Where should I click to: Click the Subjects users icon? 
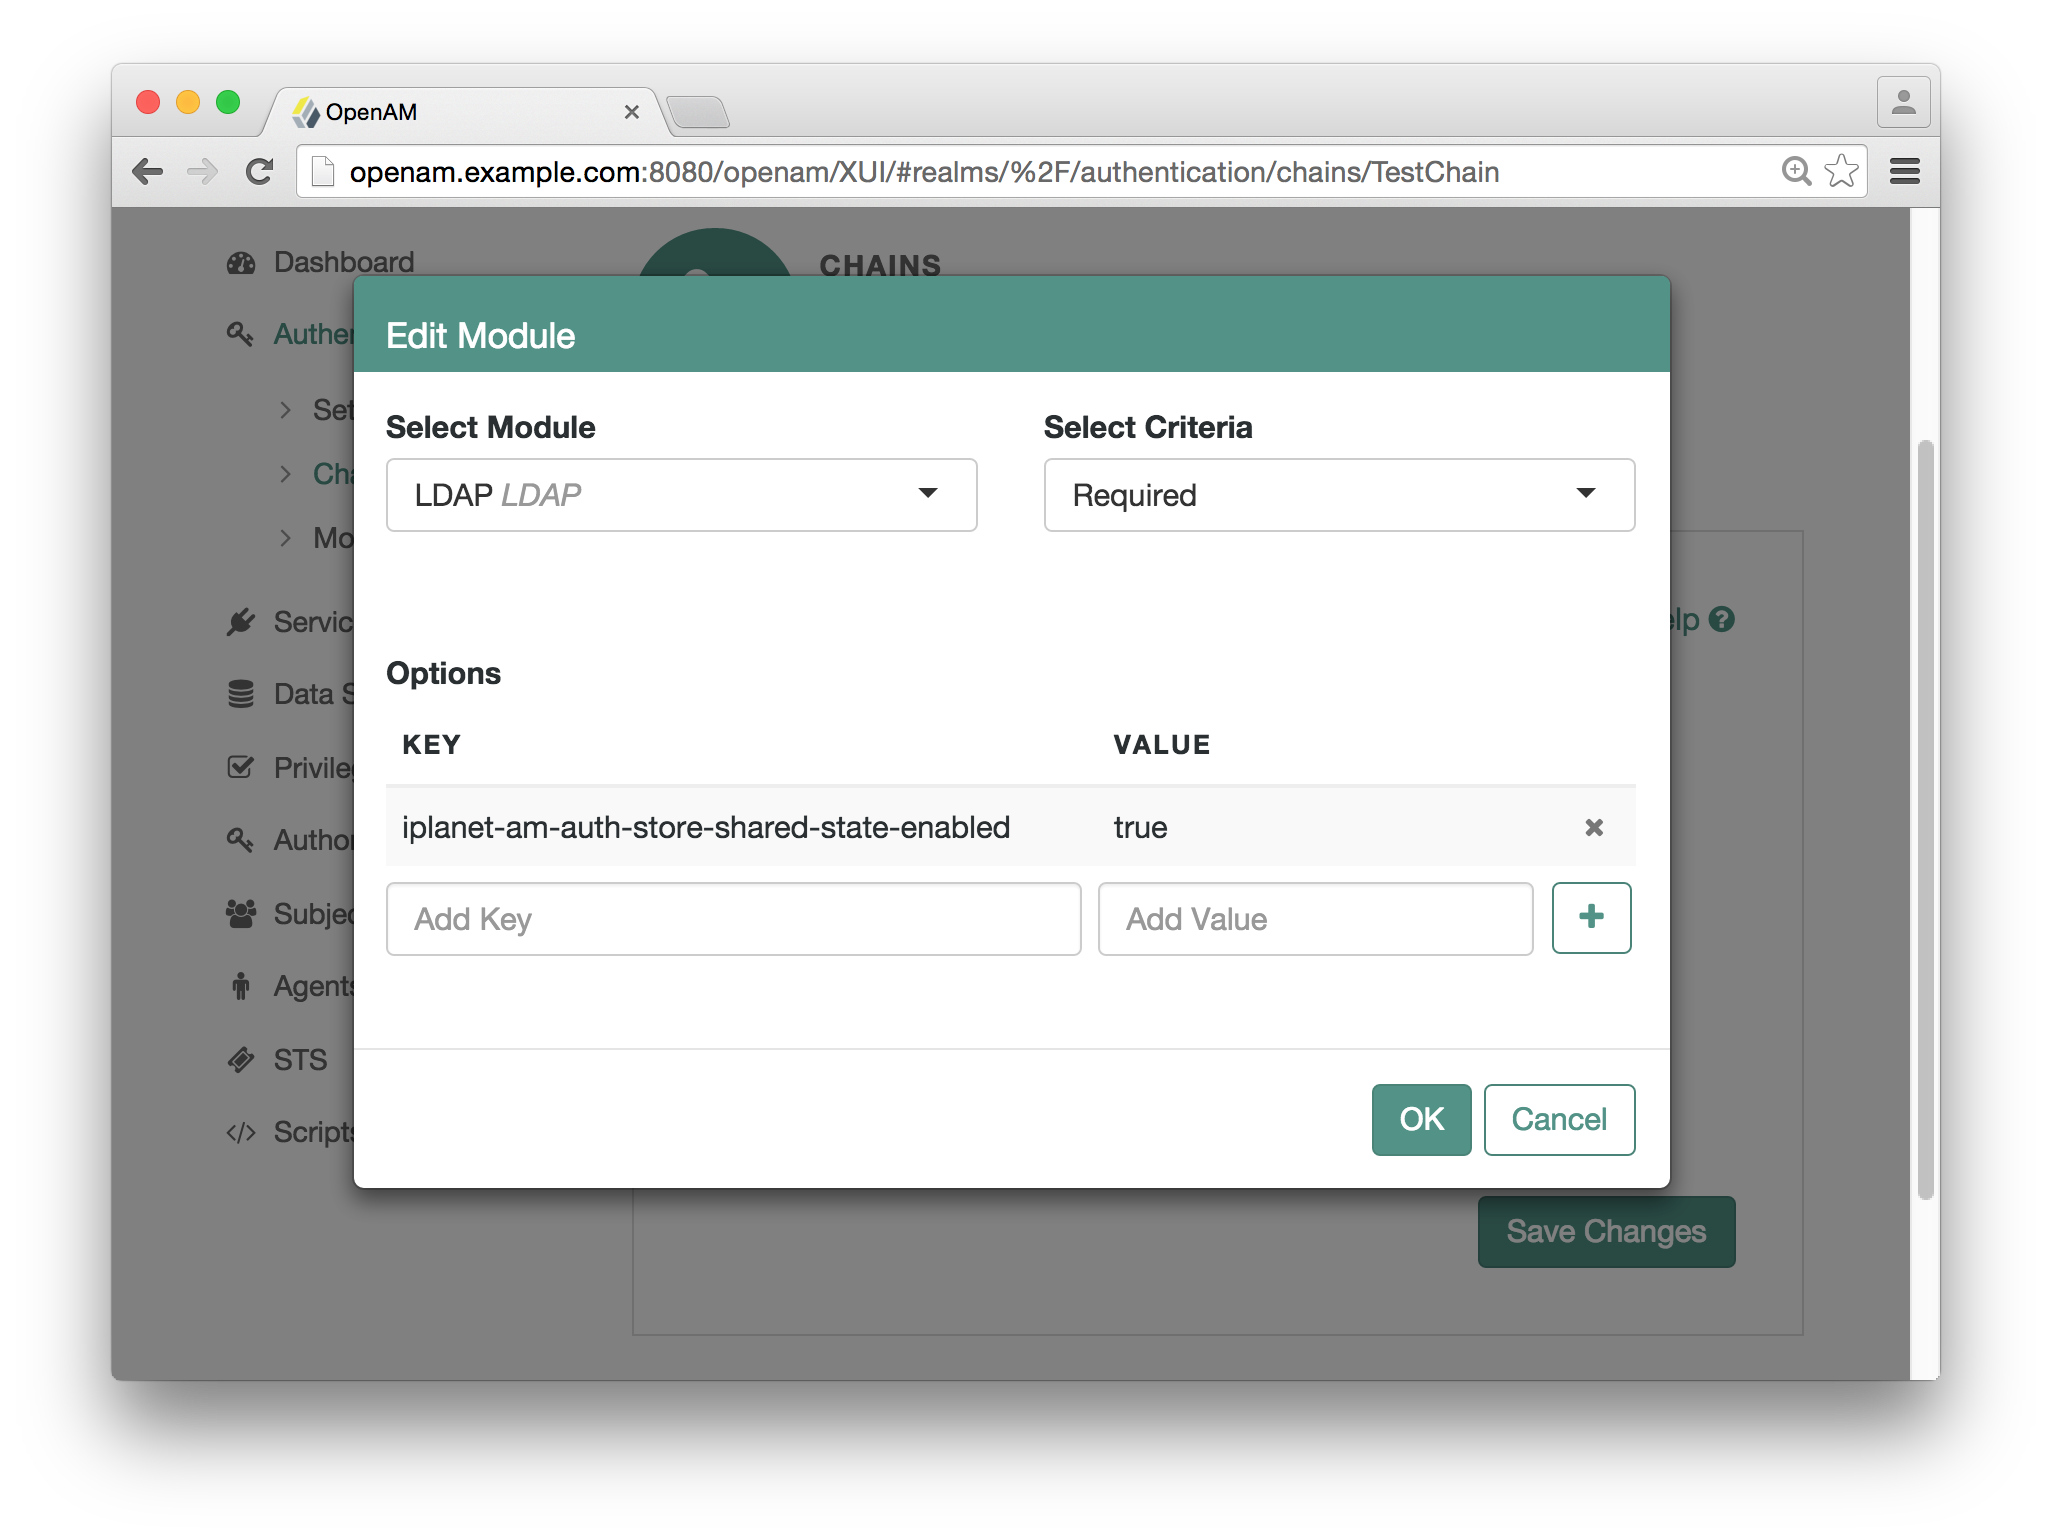click(x=241, y=913)
